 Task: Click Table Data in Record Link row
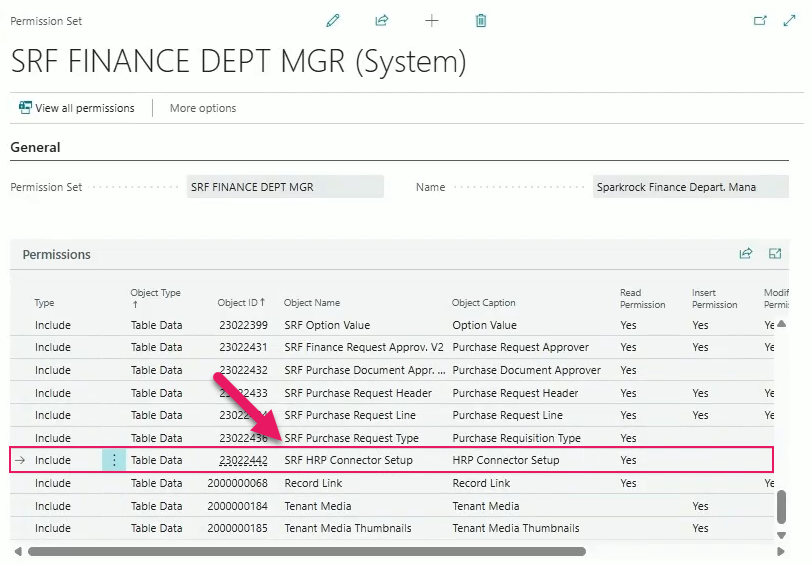point(156,483)
